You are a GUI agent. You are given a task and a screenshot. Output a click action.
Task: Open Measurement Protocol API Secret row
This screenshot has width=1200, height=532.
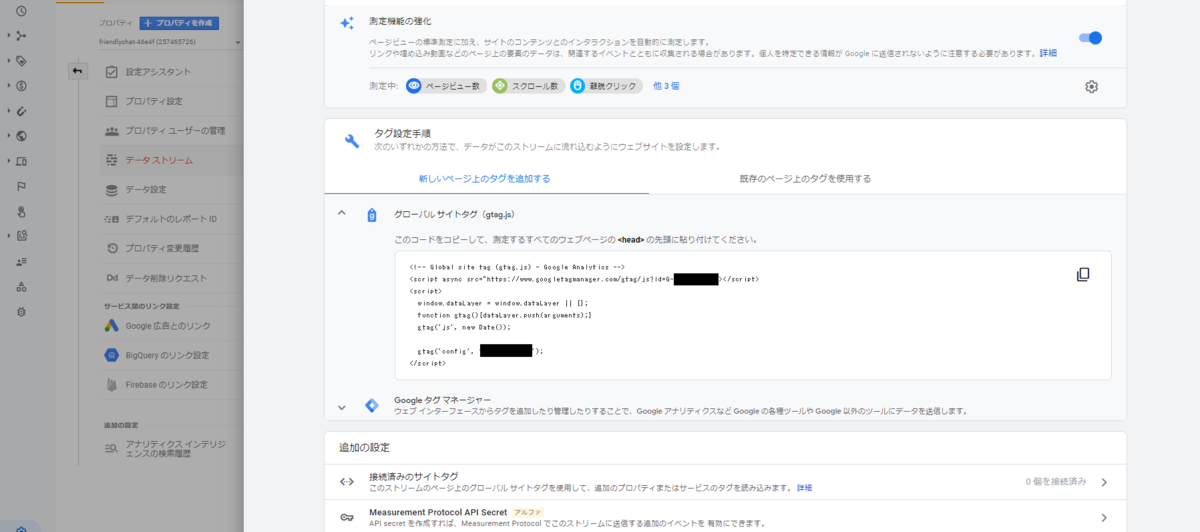(725, 517)
